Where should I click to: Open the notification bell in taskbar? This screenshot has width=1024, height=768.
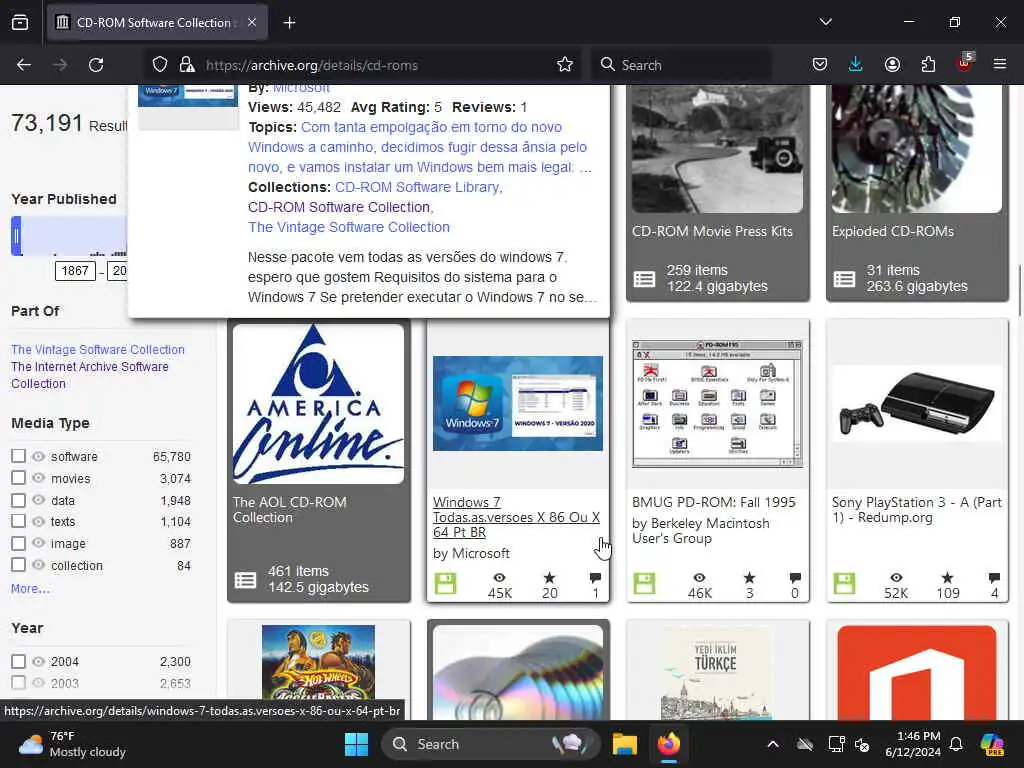tap(956, 744)
